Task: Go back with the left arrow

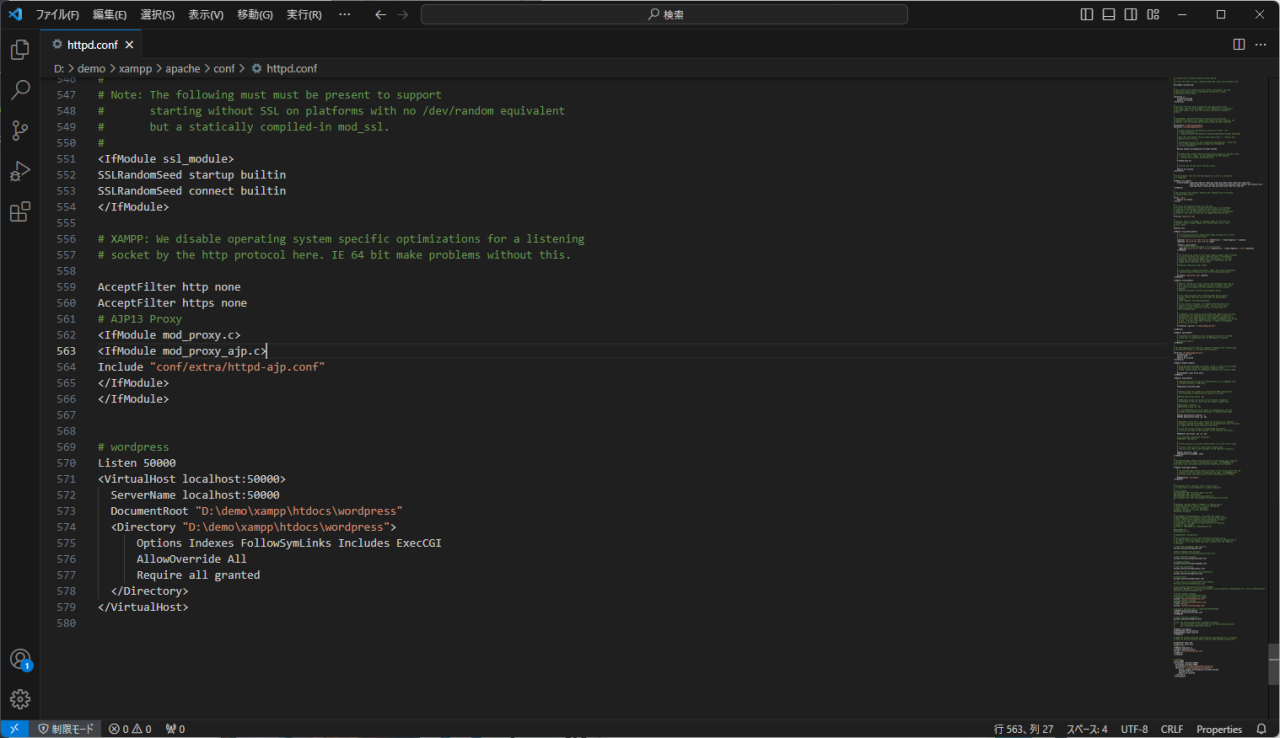Action: pyautogui.click(x=380, y=15)
